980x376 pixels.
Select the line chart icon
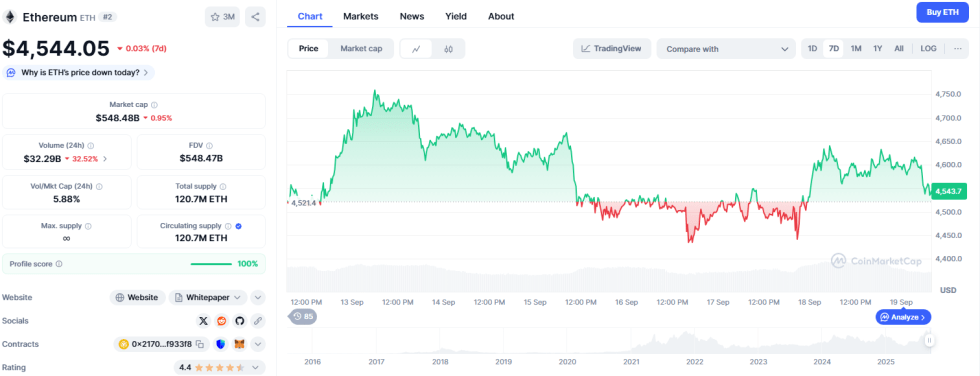(x=416, y=49)
